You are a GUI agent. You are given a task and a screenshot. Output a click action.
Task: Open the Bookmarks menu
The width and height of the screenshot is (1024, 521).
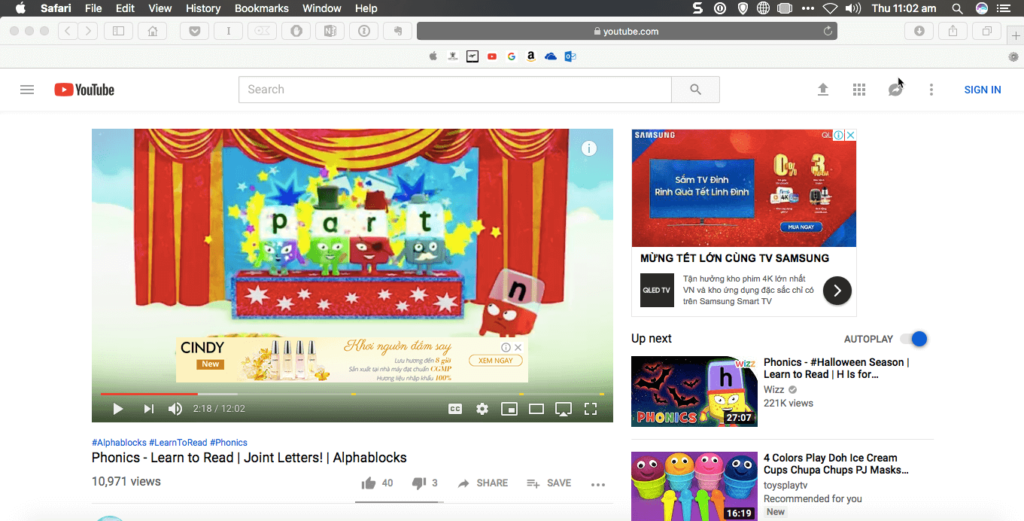tap(261, 8)
